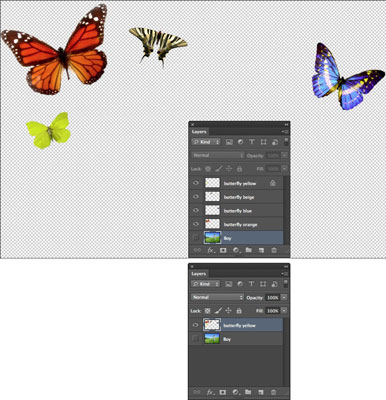This screenshot has width=386, height=400.
Task: Hide the butterfly beige layer
Action: click(196, 197)
